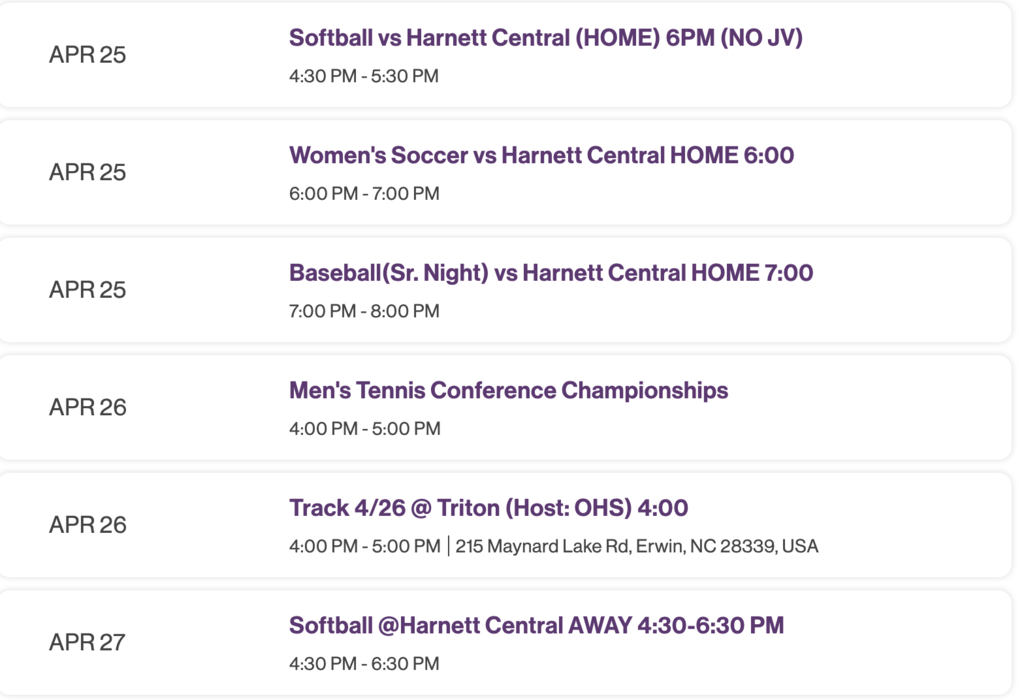Open Track 4/26 @ Triton event

488,508
